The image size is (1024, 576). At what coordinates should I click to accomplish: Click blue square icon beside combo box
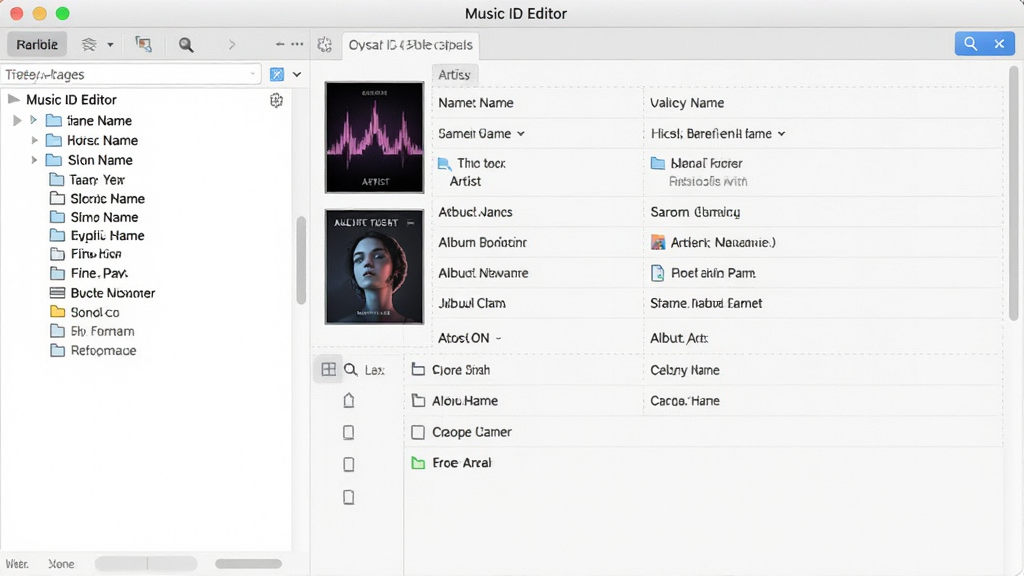coord(277,74)
